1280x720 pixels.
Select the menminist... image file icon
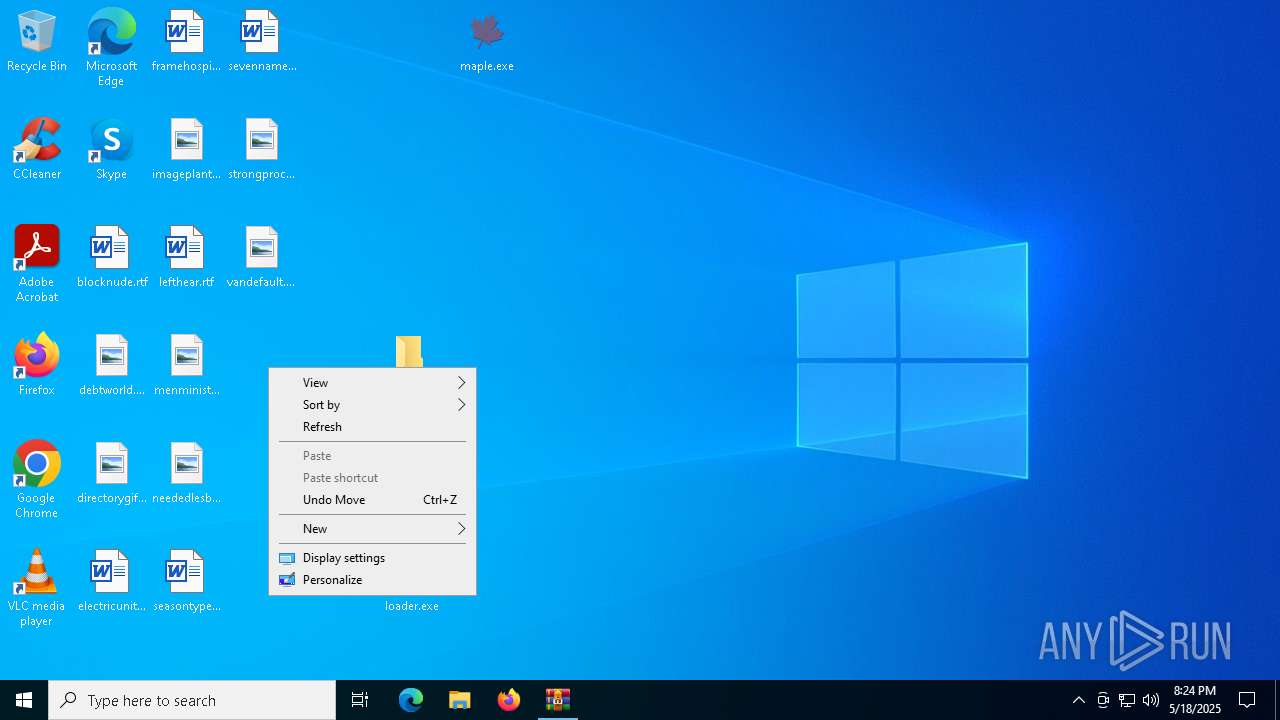click(186, 366)
